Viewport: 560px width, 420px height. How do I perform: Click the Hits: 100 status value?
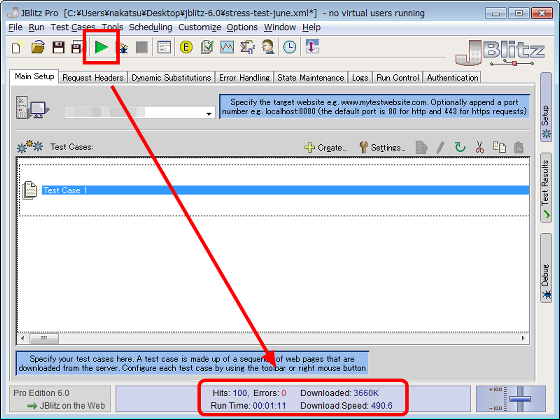(230, 393)
